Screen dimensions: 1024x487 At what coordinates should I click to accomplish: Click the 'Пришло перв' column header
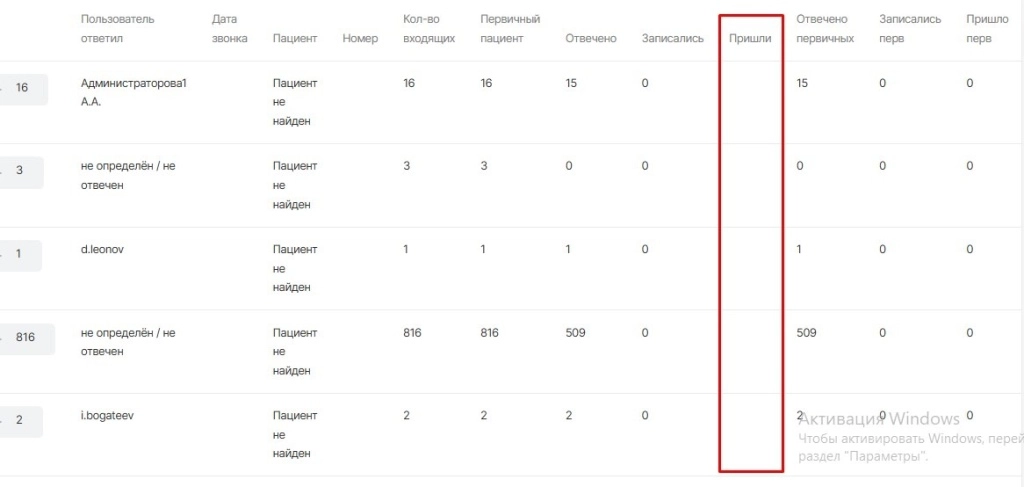(987, 29)
